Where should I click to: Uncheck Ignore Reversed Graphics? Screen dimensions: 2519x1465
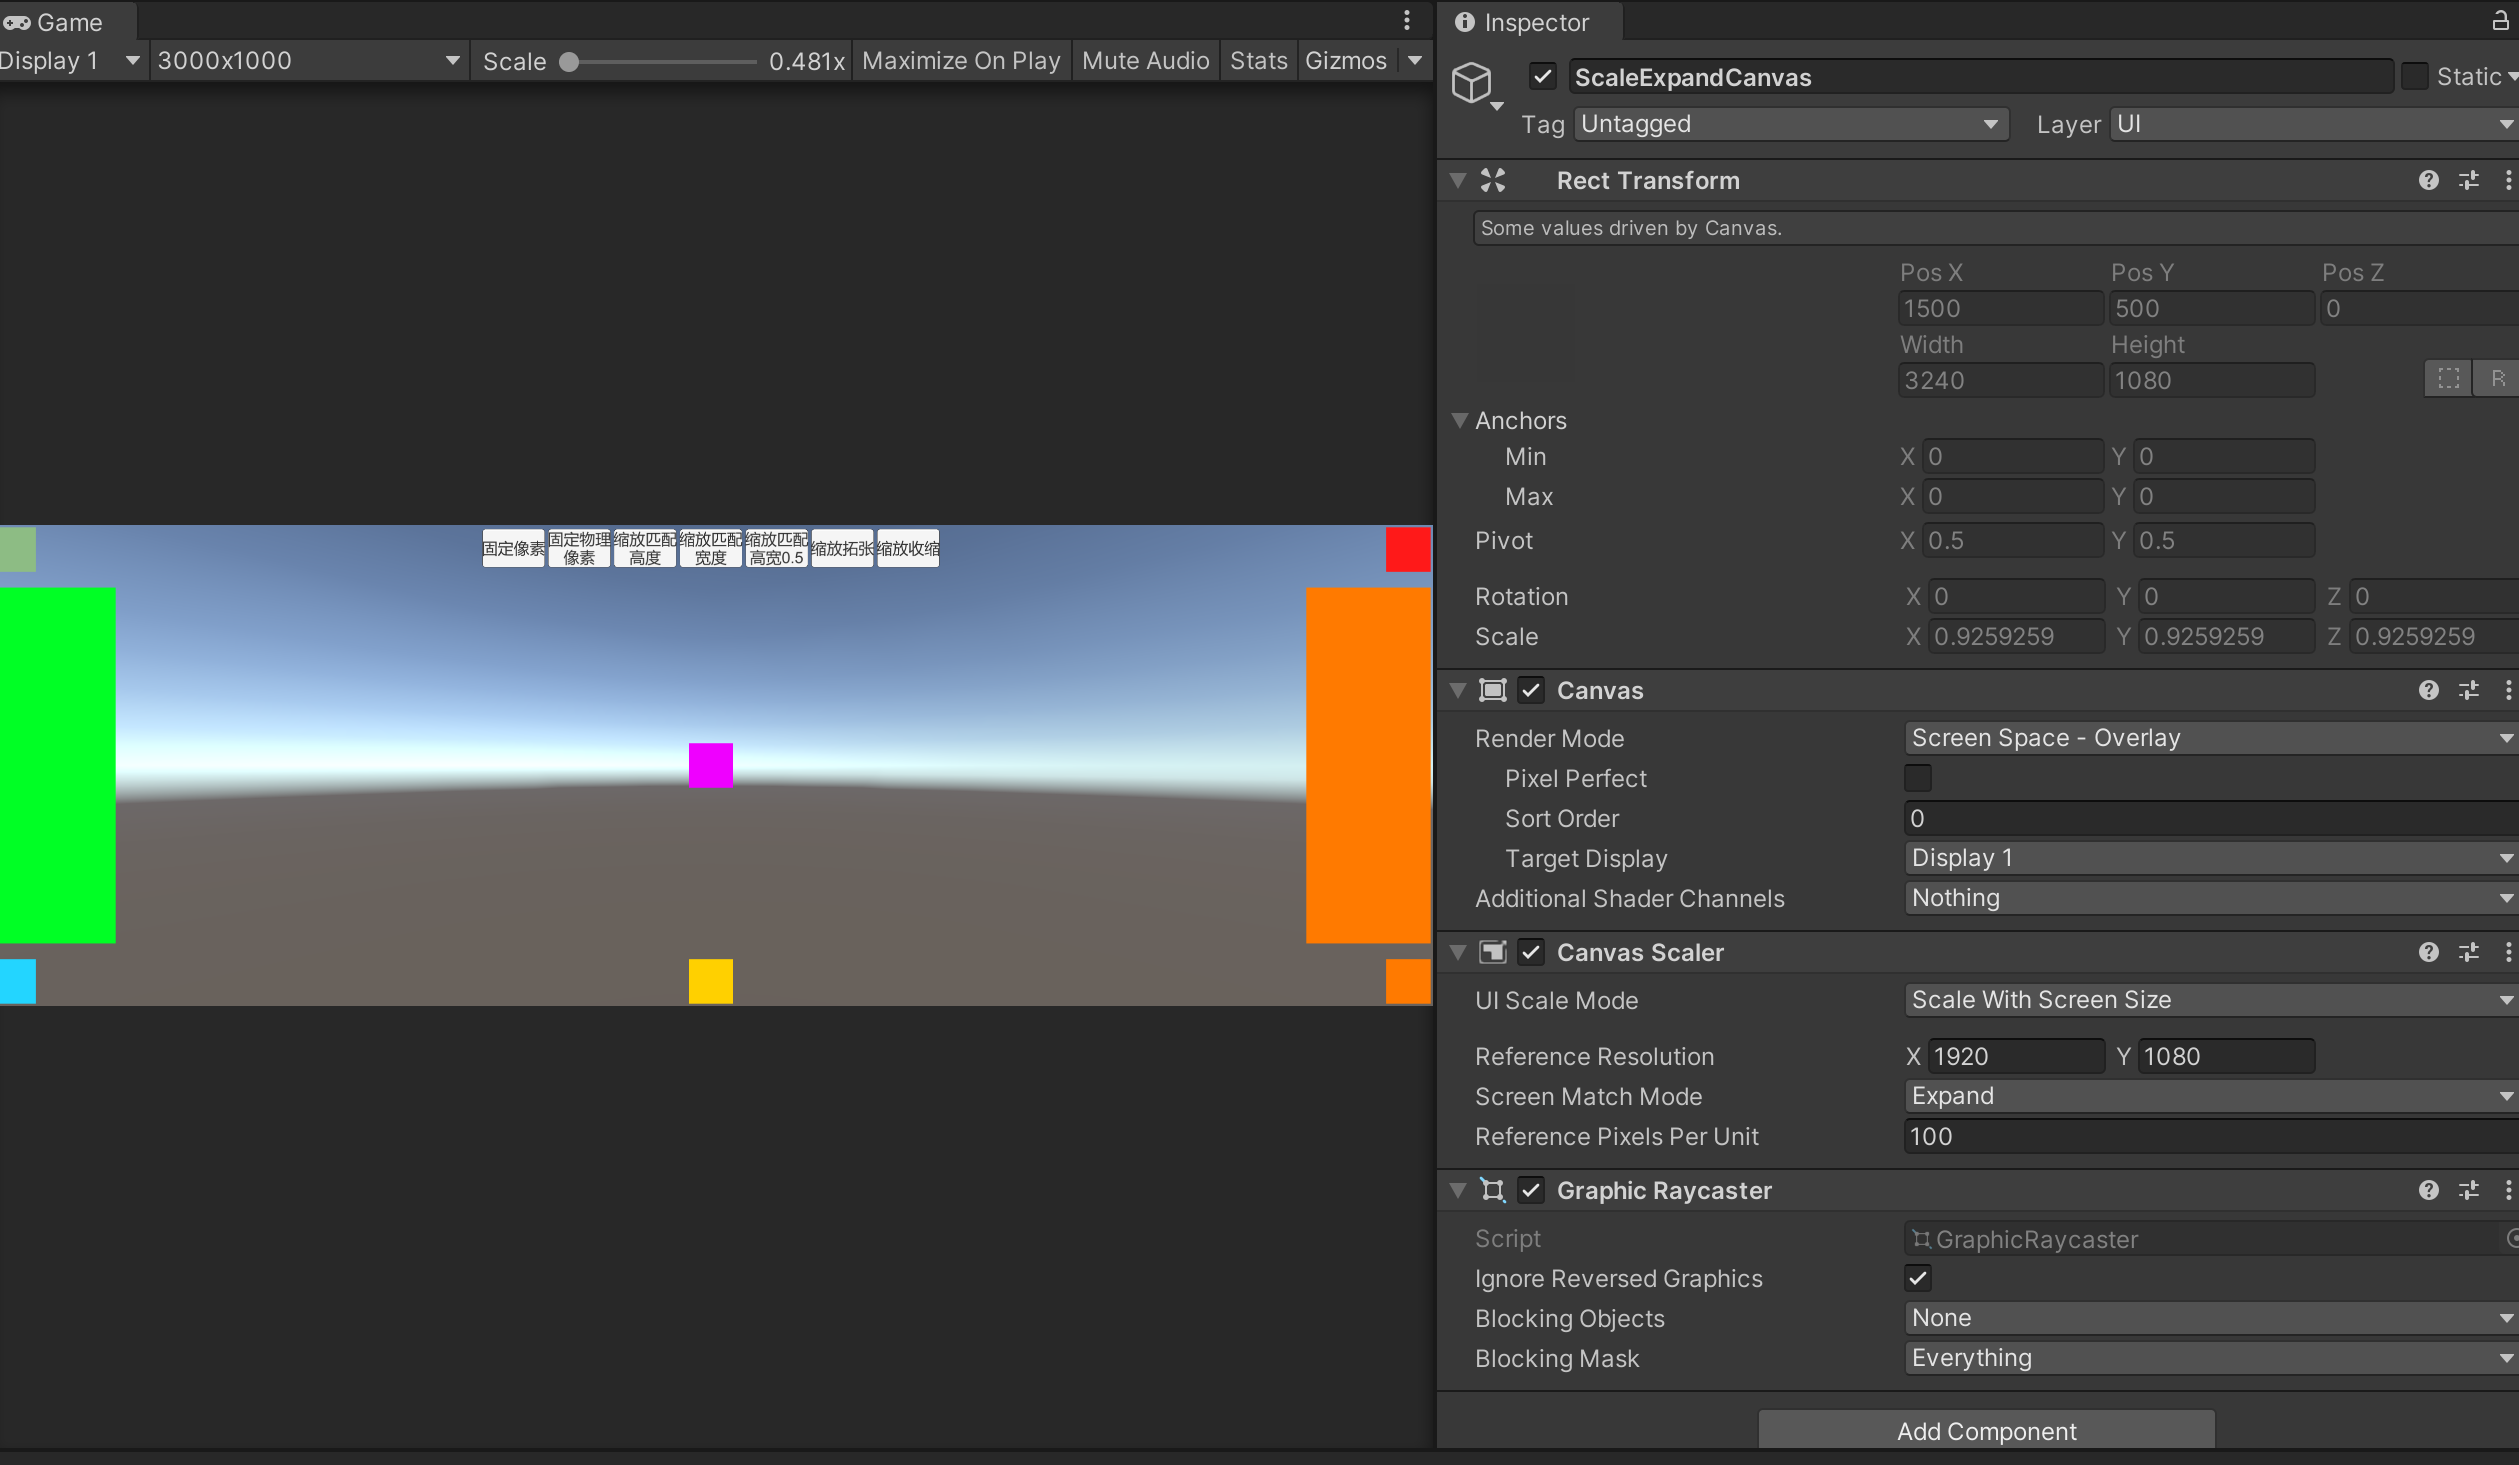[x=1918, y=1278]
